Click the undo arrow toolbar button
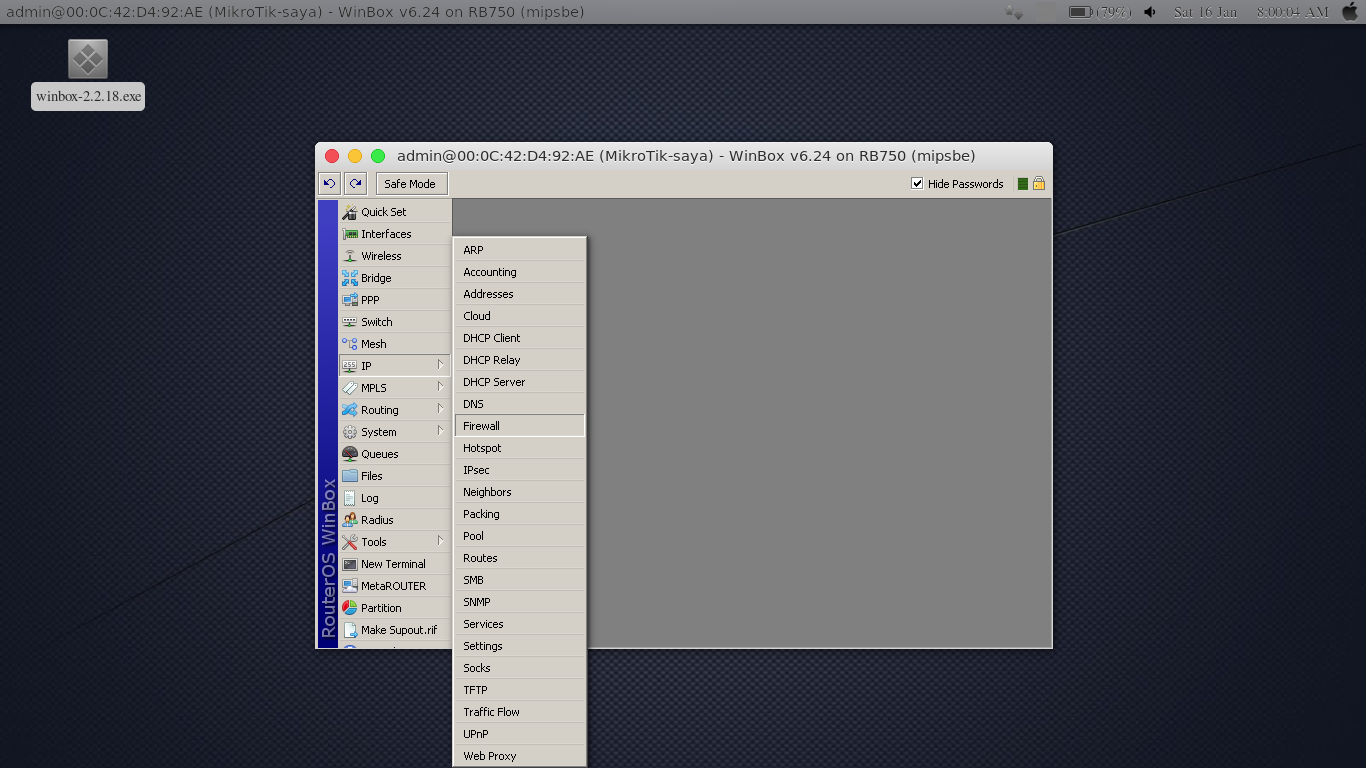 point(329,184)
